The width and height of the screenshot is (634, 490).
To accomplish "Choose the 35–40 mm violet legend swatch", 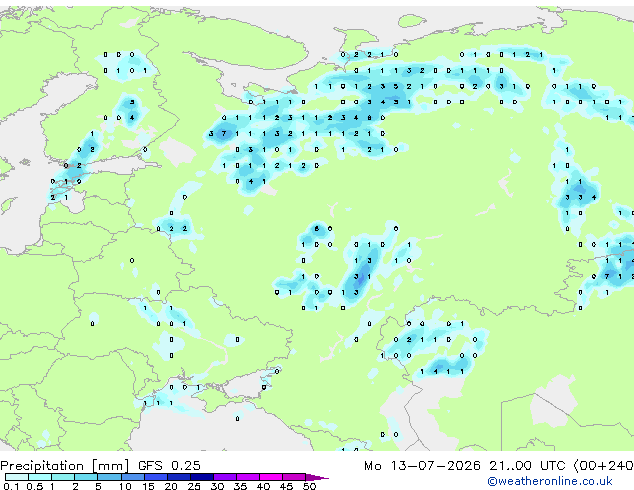I will pyautogui.click(x=248, y=477).
